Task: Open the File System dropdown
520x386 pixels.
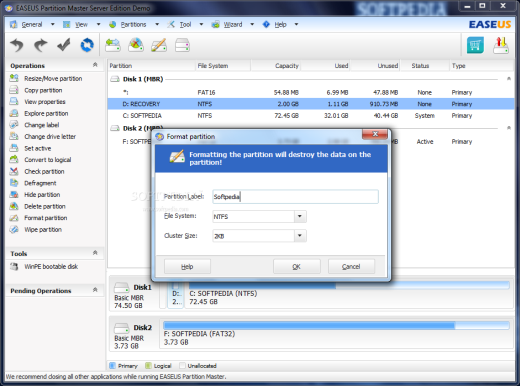Action: pos(300,216)
